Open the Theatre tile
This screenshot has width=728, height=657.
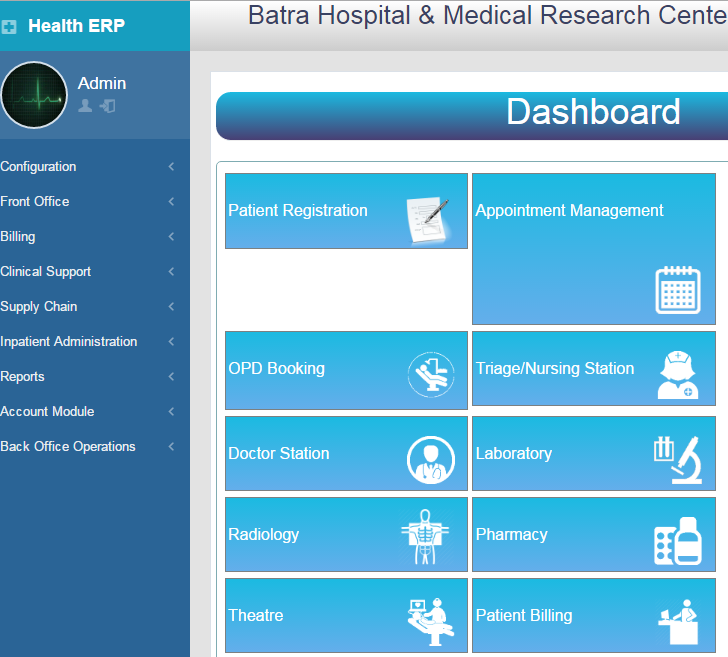pos(346,615)
